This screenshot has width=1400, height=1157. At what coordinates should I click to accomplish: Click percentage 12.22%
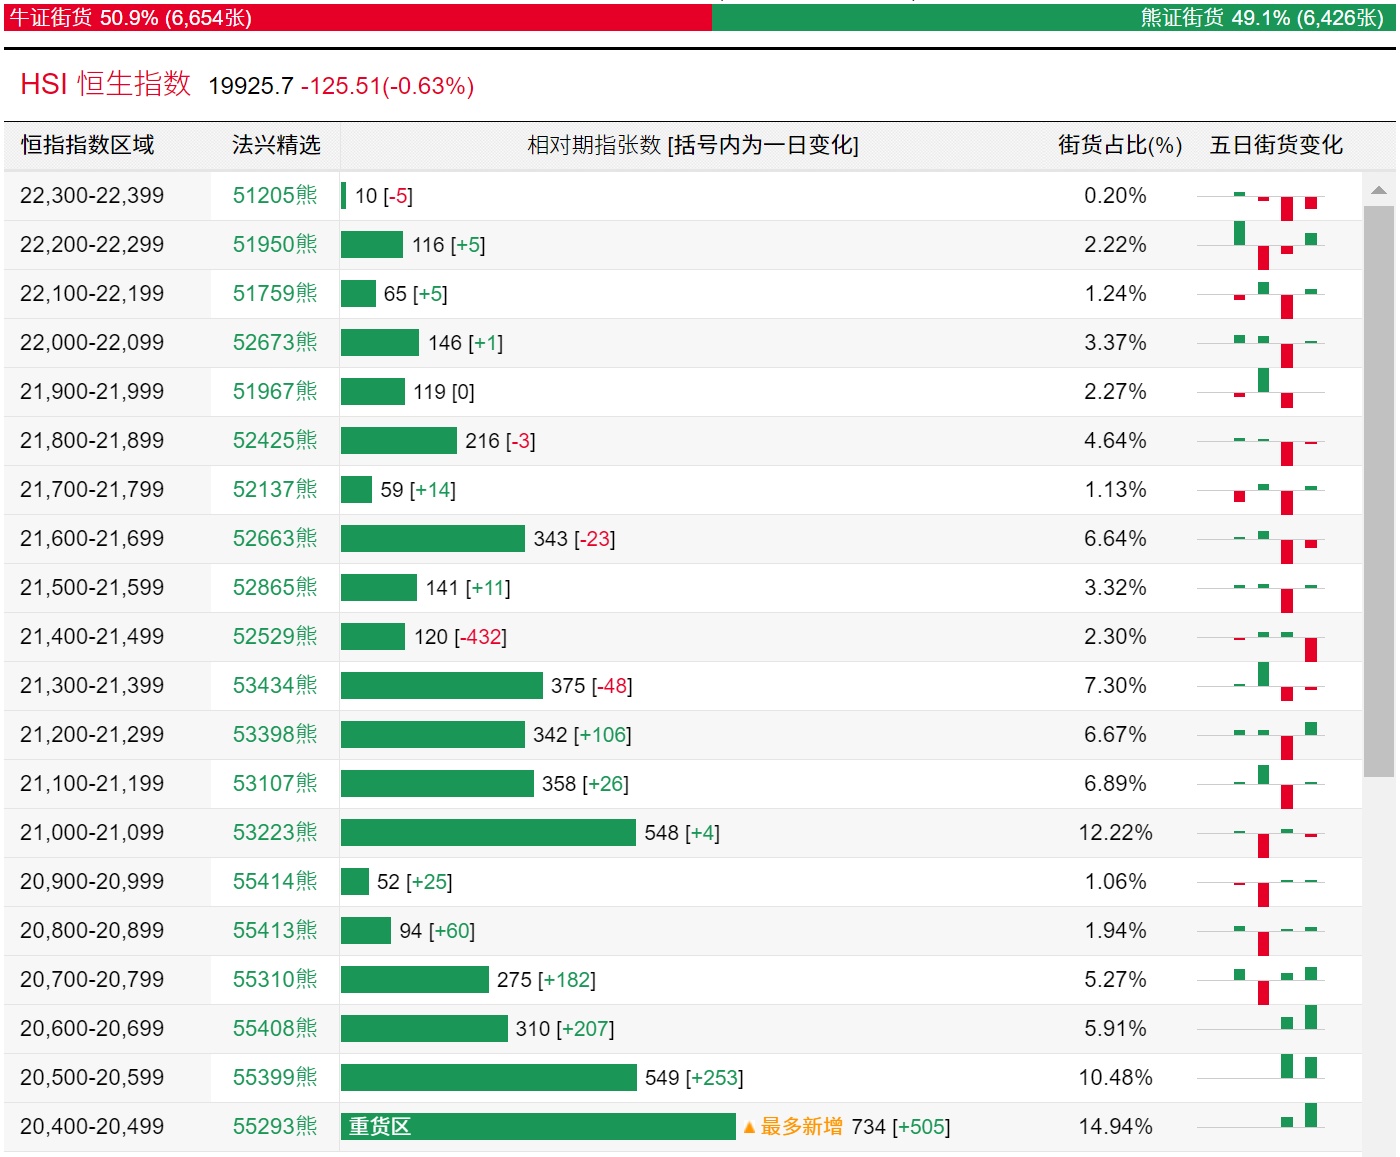pos(1115,832)
